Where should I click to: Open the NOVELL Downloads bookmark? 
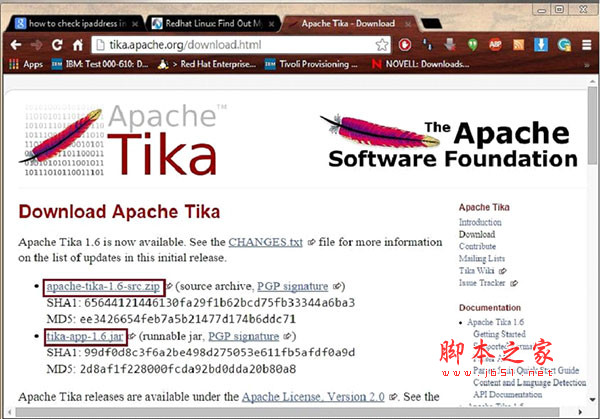click(420, 64)
